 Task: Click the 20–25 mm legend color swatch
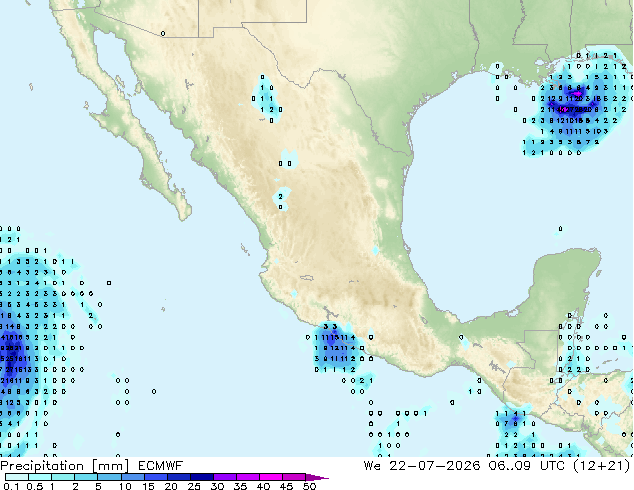[x=178, y=477]
